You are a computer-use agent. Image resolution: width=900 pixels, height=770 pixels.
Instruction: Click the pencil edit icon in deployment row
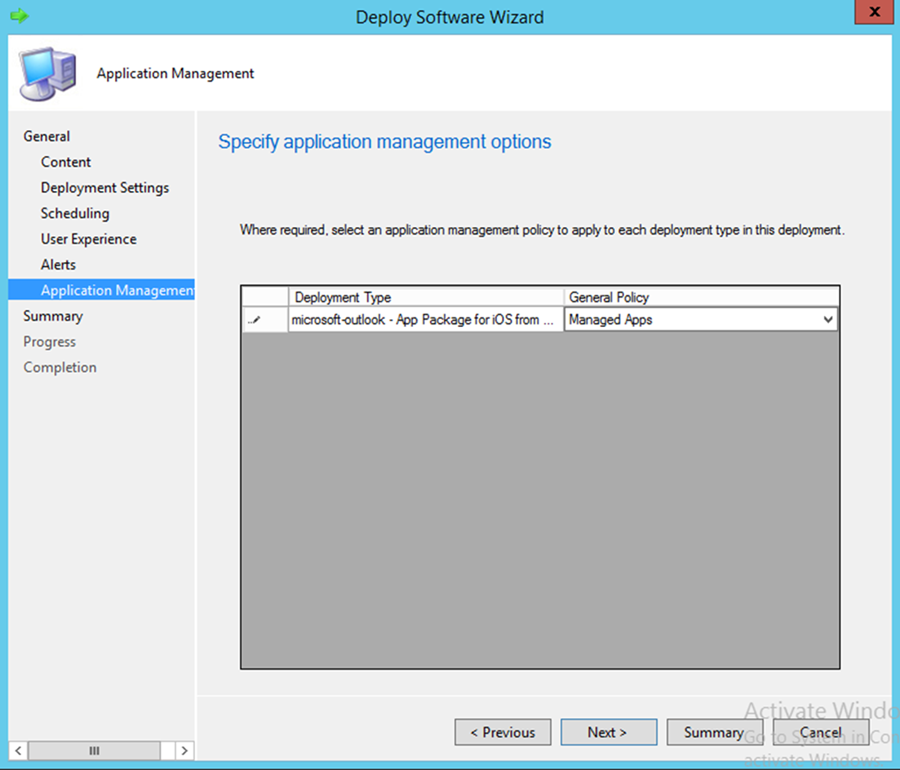[254, 320]
